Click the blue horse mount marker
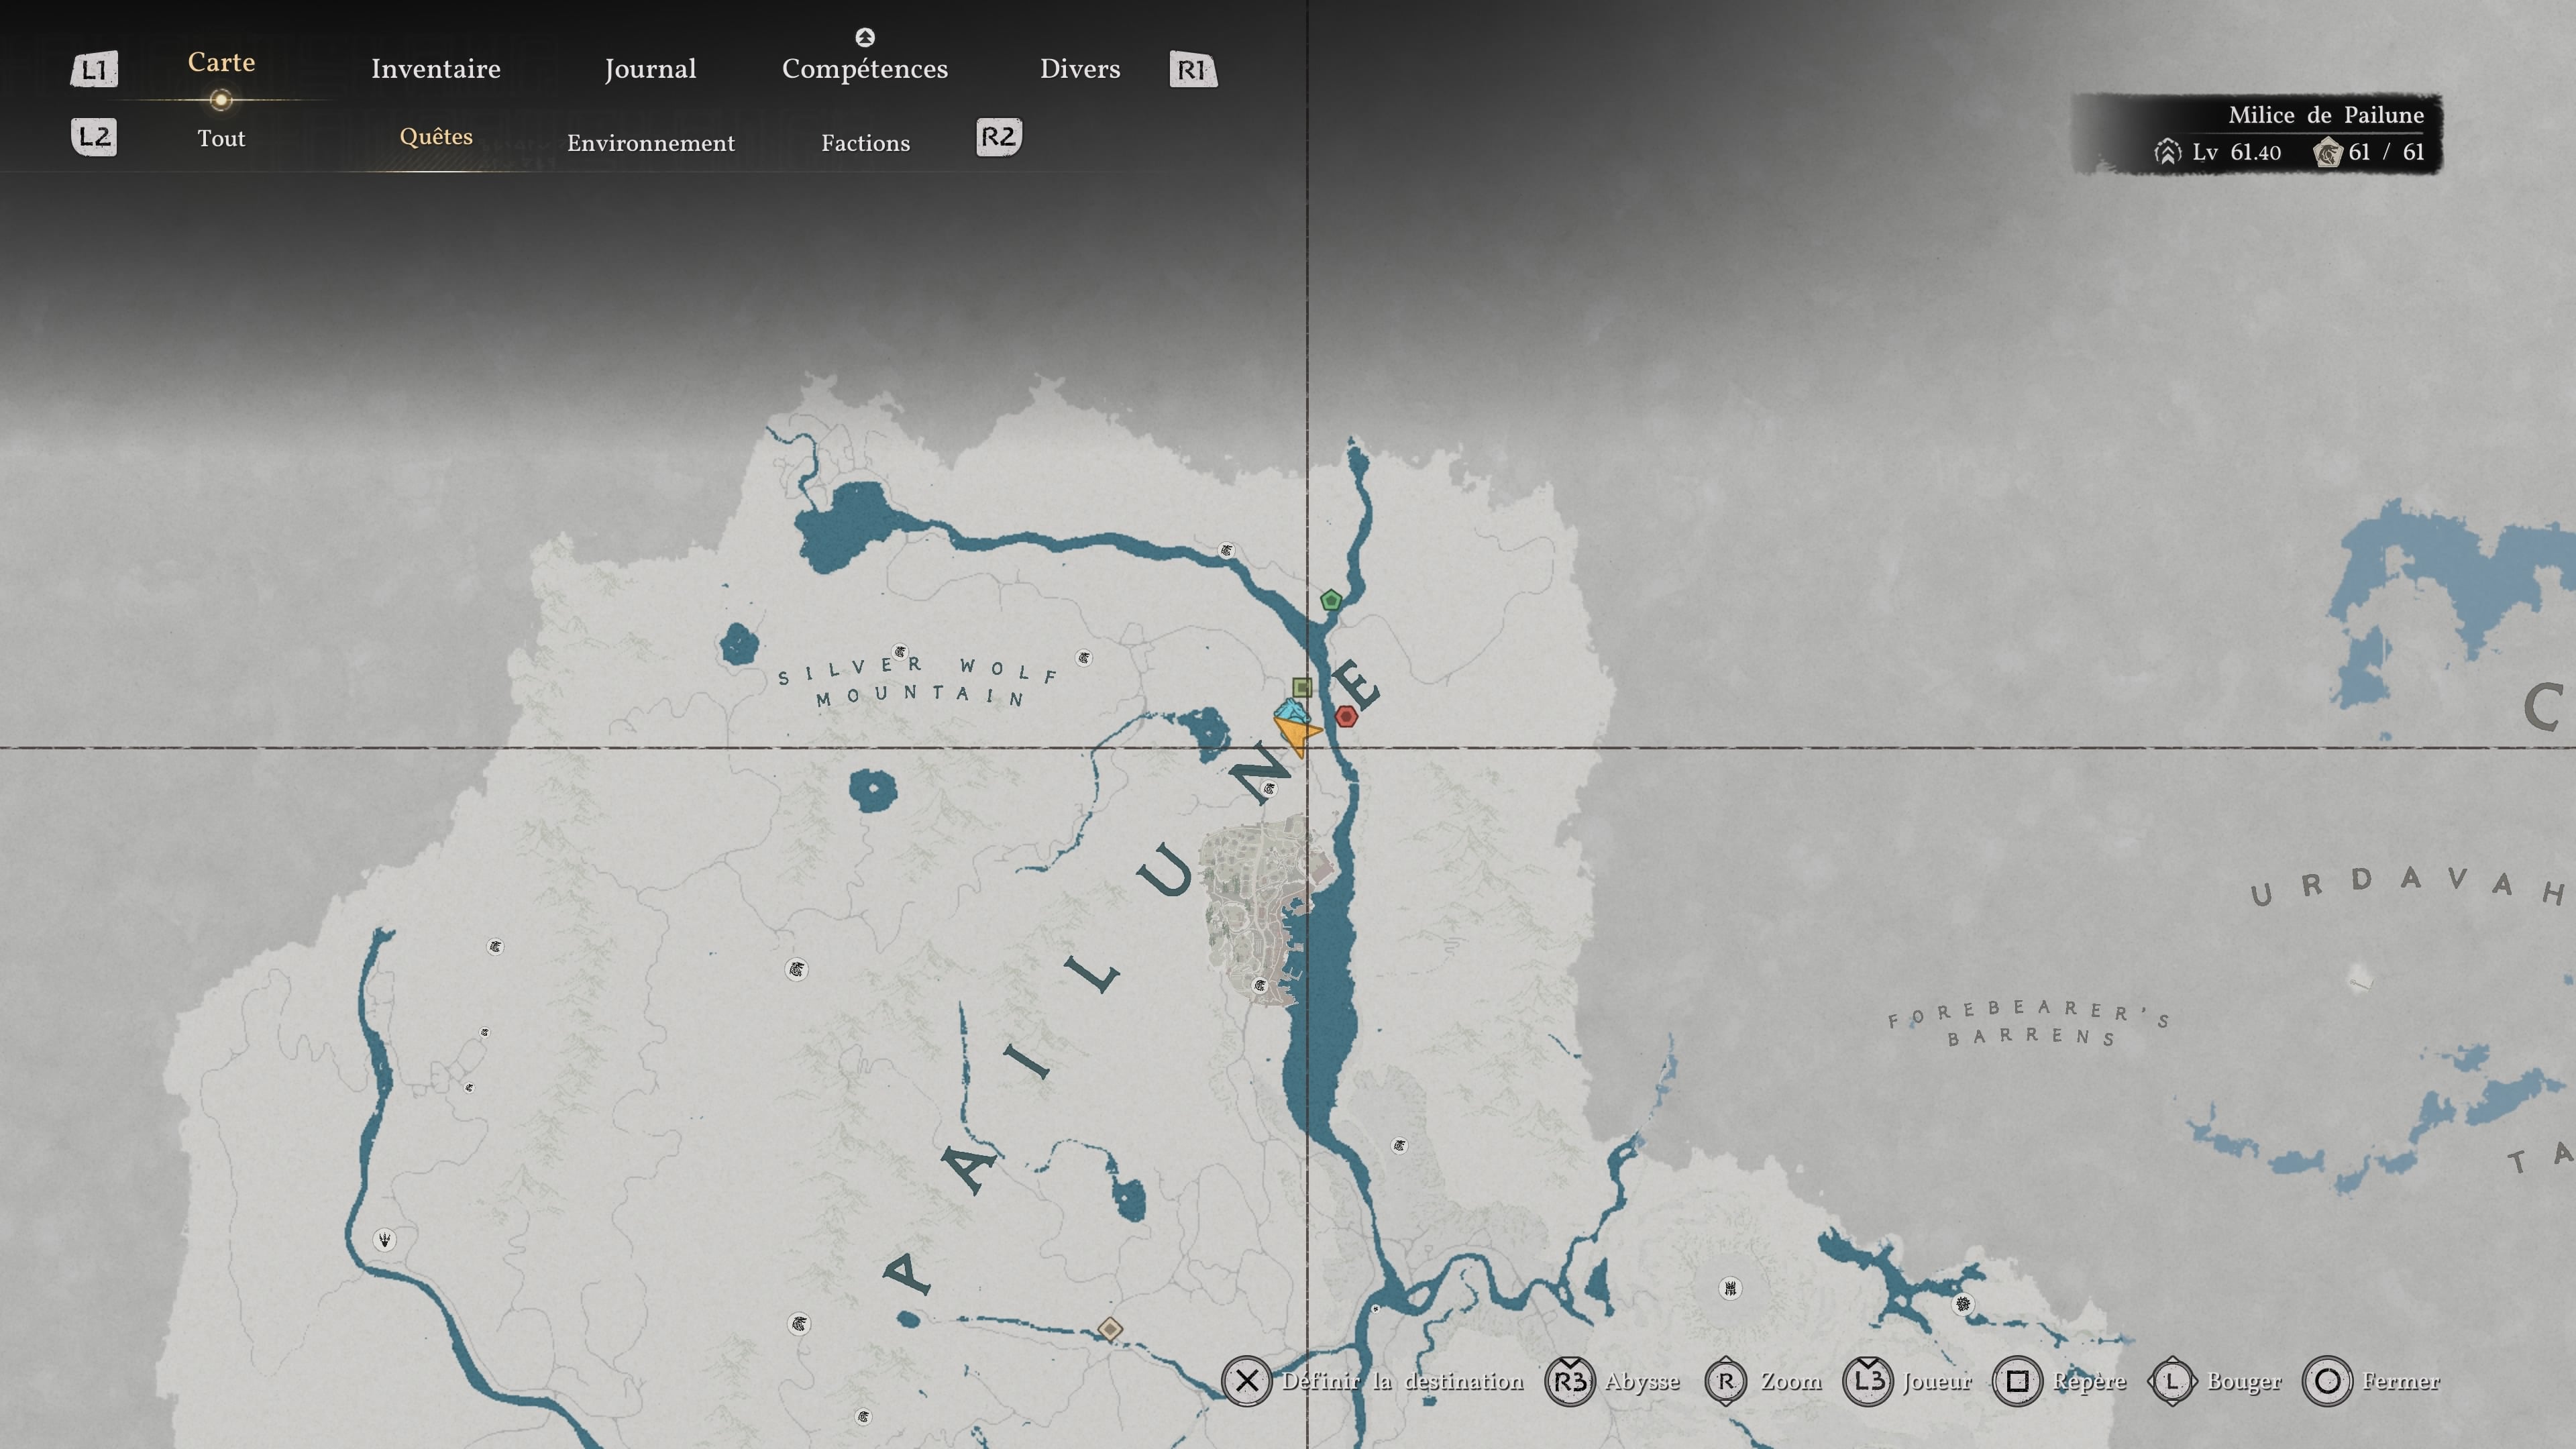 click(x=1291, y=712)
